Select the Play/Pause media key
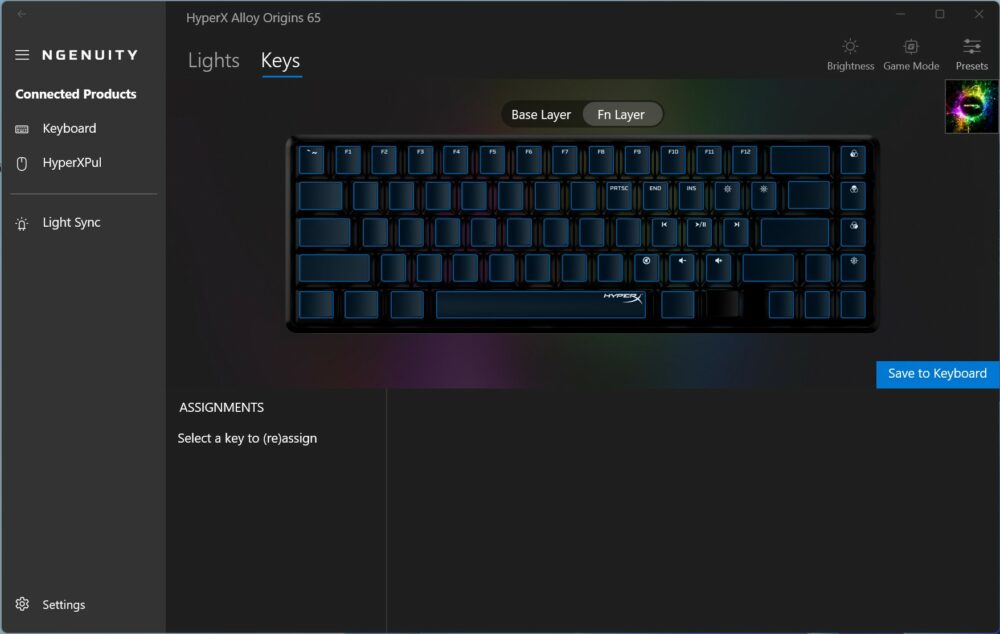Image resolution: width=1000 pixels, height=634 pixels. point(700,232)
